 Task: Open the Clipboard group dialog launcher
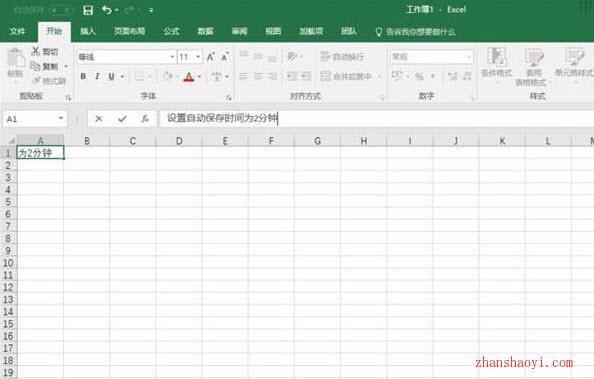[68, 98]
